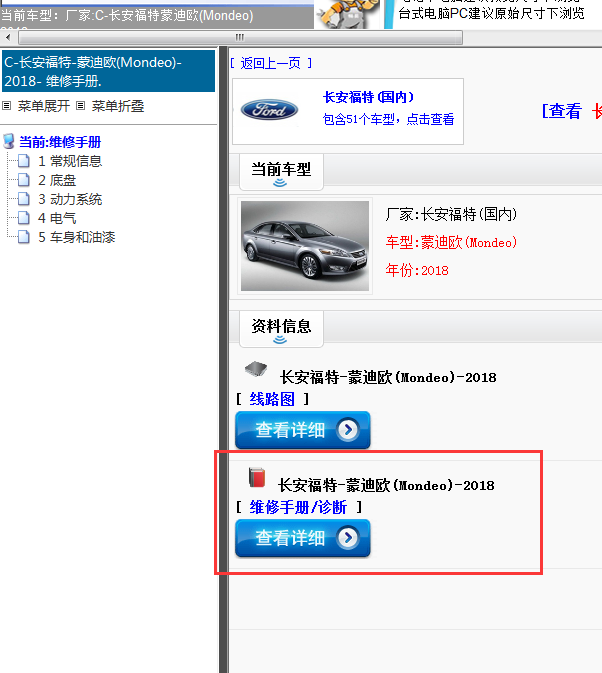Click 查看详细 button under 线路图
The height and width of the screenshot is (673, 602).
(x=303, y=430)
